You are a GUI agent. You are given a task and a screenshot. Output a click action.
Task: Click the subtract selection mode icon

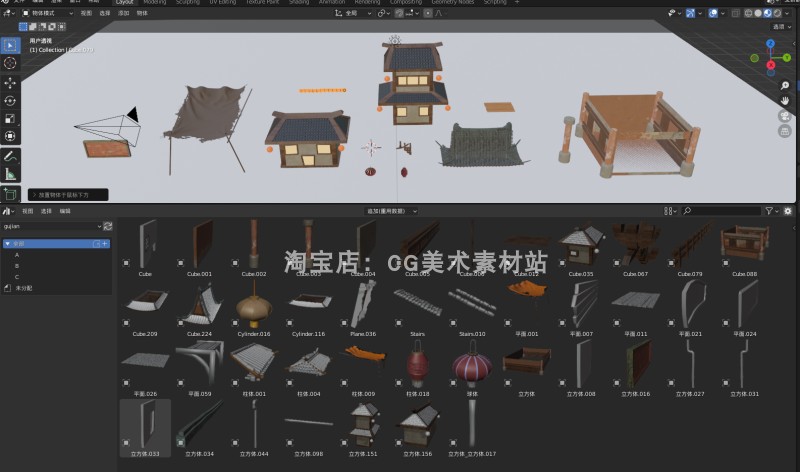(42, 27)
